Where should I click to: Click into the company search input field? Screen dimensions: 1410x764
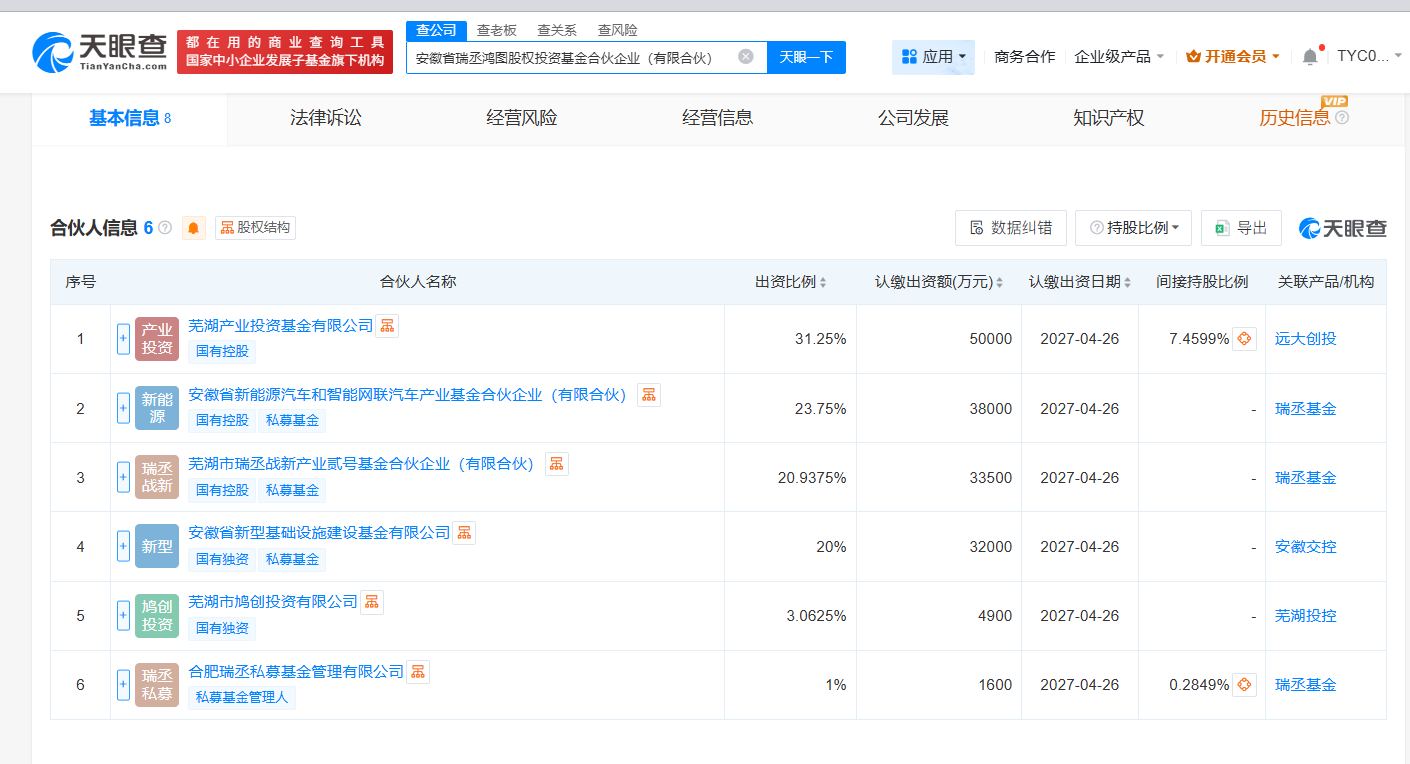(x=570, y=58)
